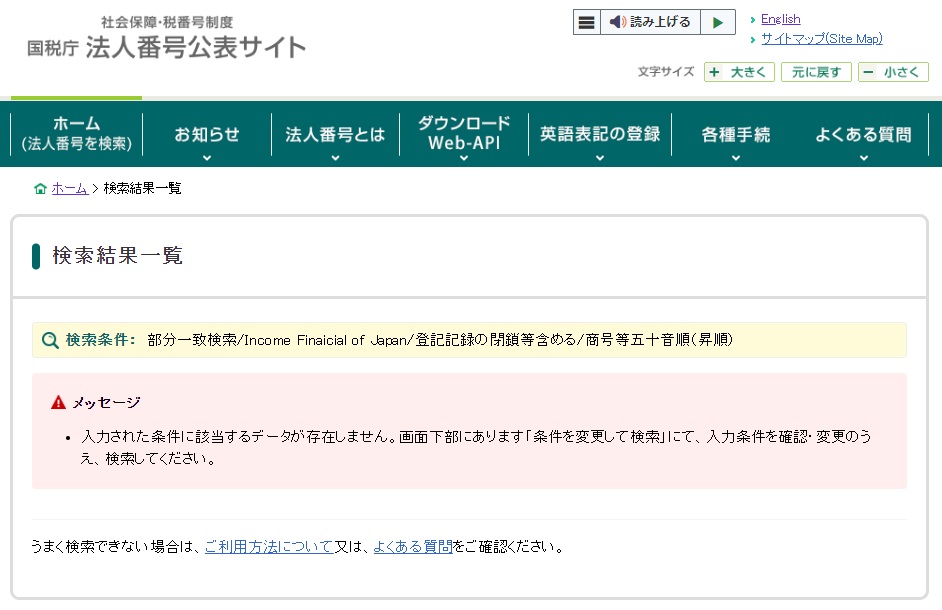Decrease text size with 小さく button
This screenshot has width=942, height=610.
pos(893,72)
